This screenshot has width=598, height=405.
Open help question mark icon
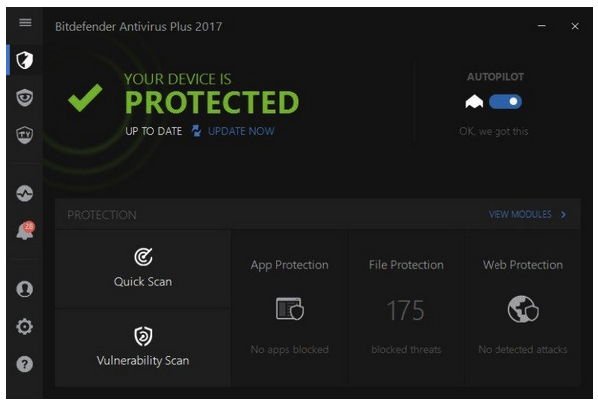(25, 364)
